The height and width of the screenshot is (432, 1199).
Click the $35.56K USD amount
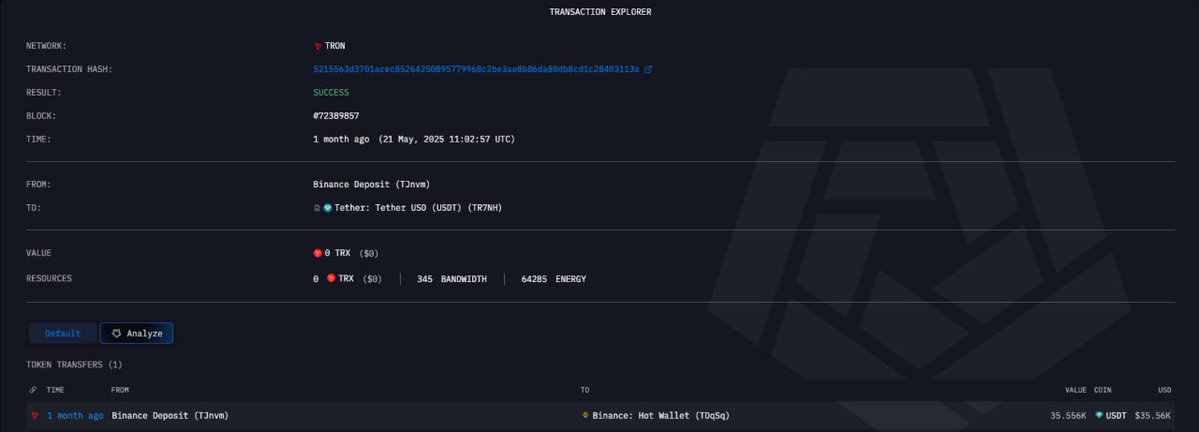tap(1153, 416)
